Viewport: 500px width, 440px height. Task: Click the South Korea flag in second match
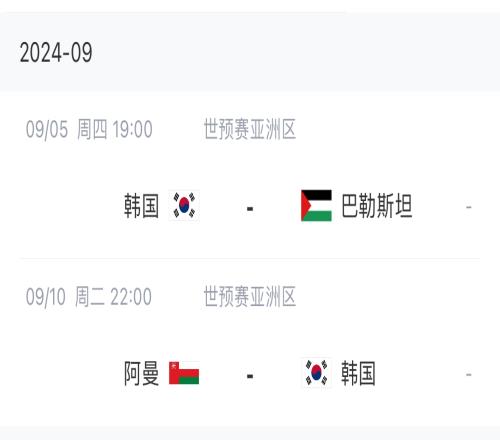coord(316,373)
